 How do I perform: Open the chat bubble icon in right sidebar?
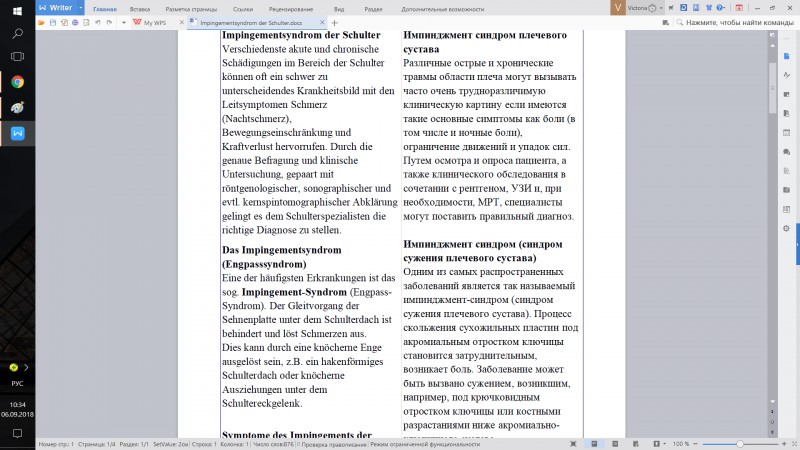[786, 152]
